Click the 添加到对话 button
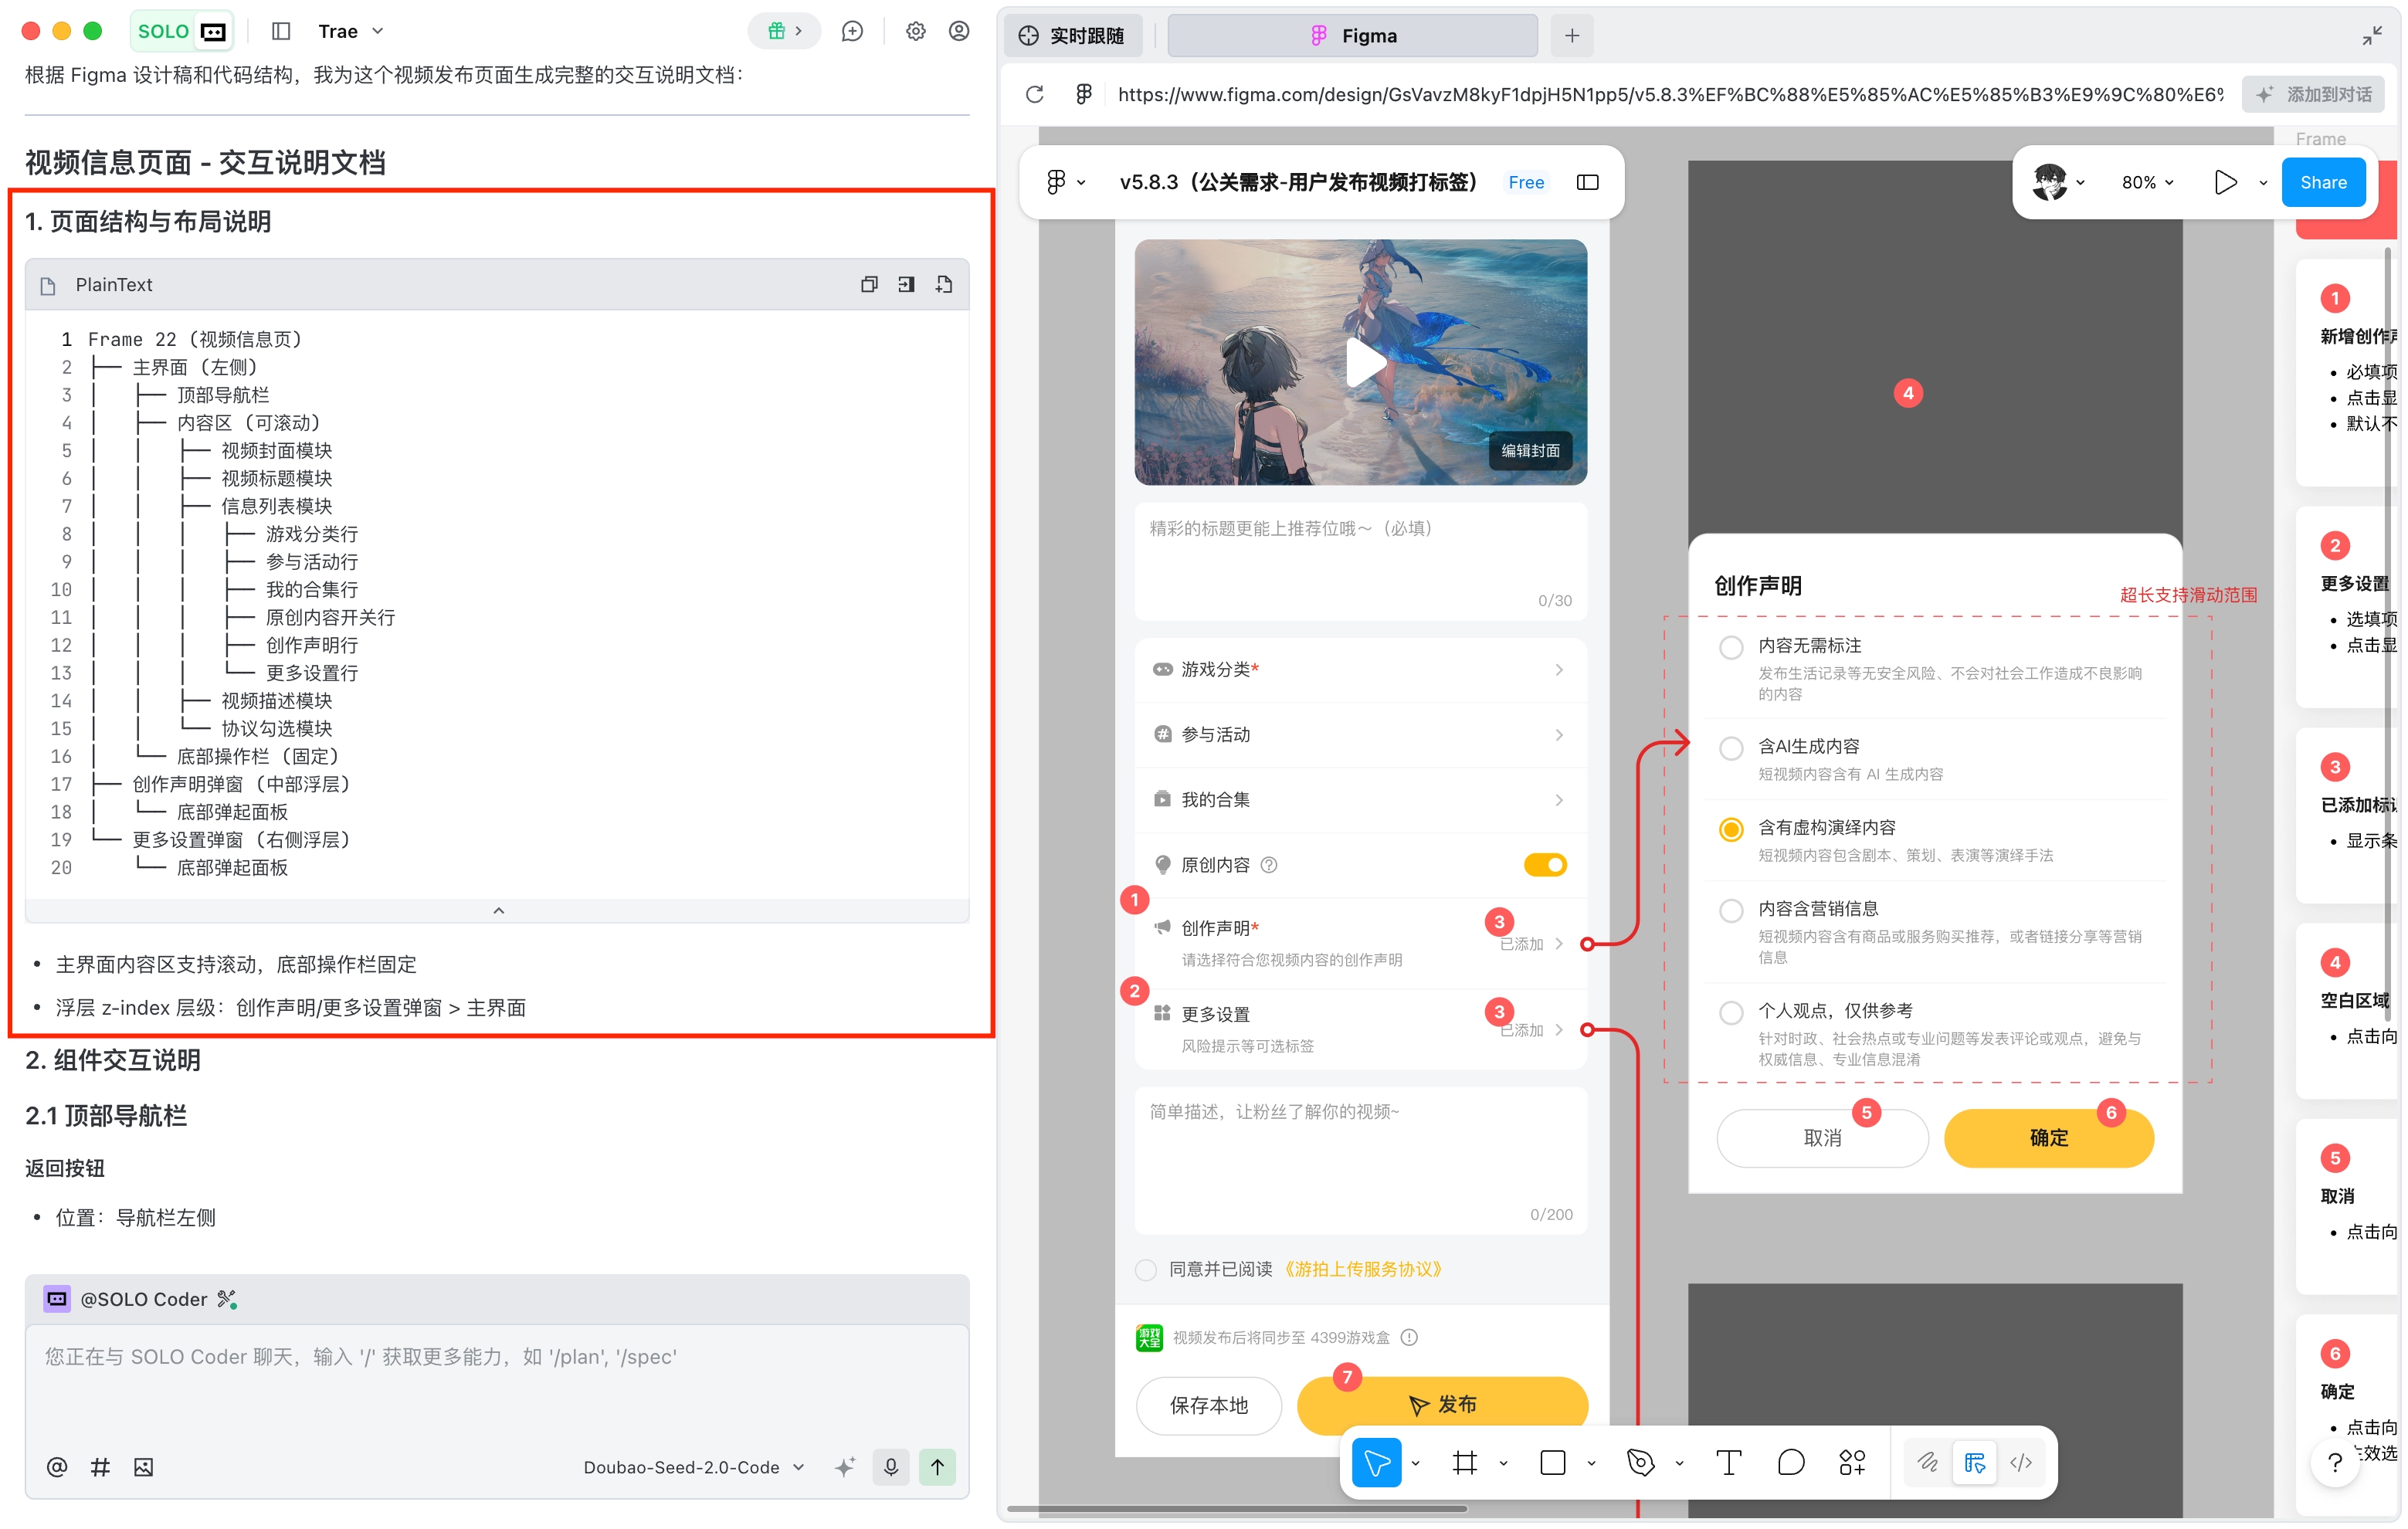The width and height of the screenshot is (2408, 1529). pyautogui.click(x=2314, y=94)
